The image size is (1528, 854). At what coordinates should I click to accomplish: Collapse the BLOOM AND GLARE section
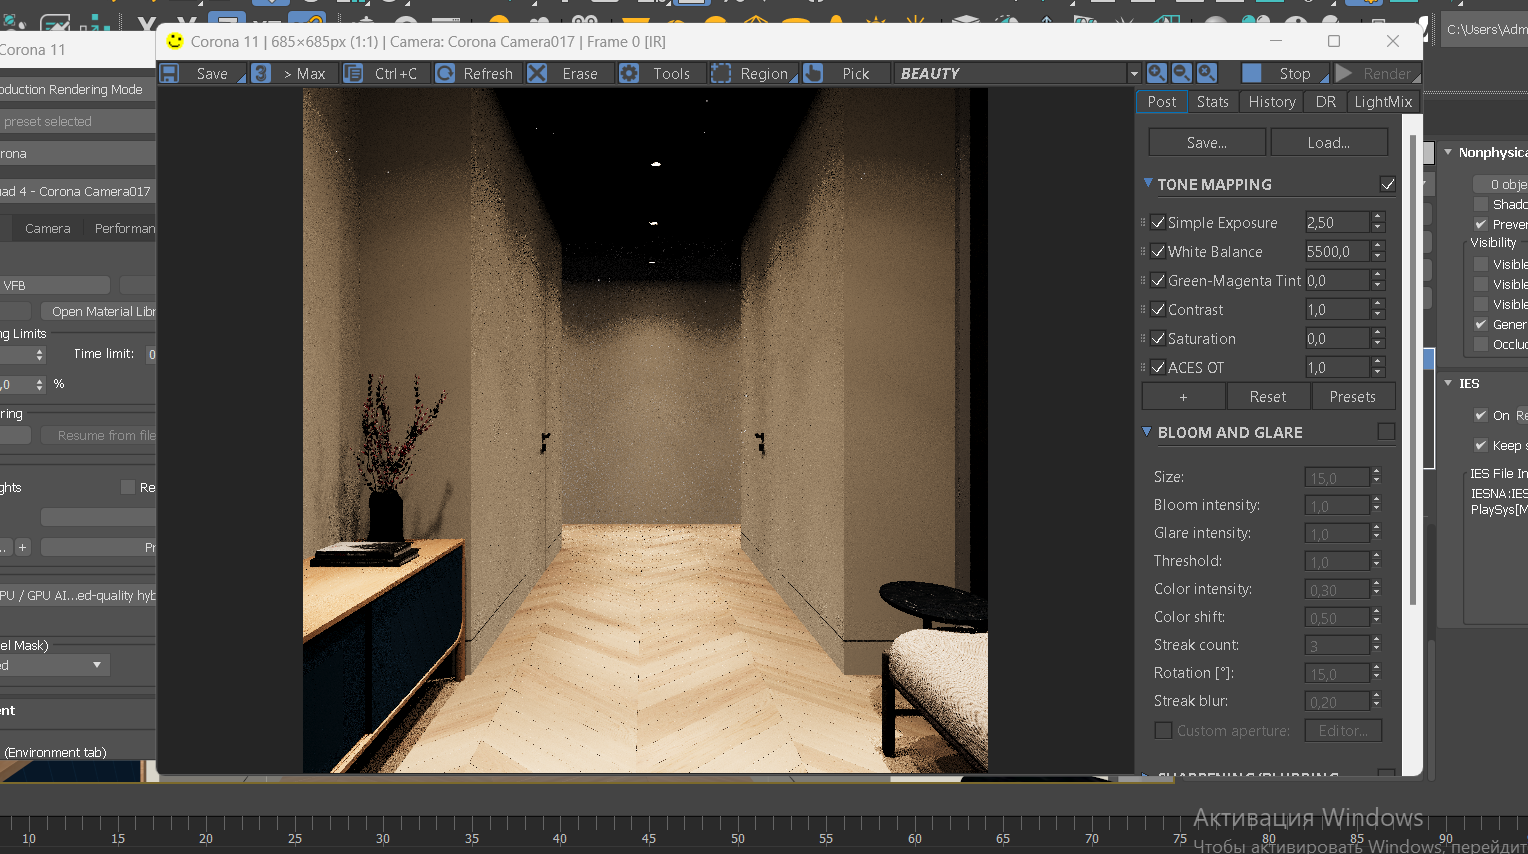(1148, 431)
